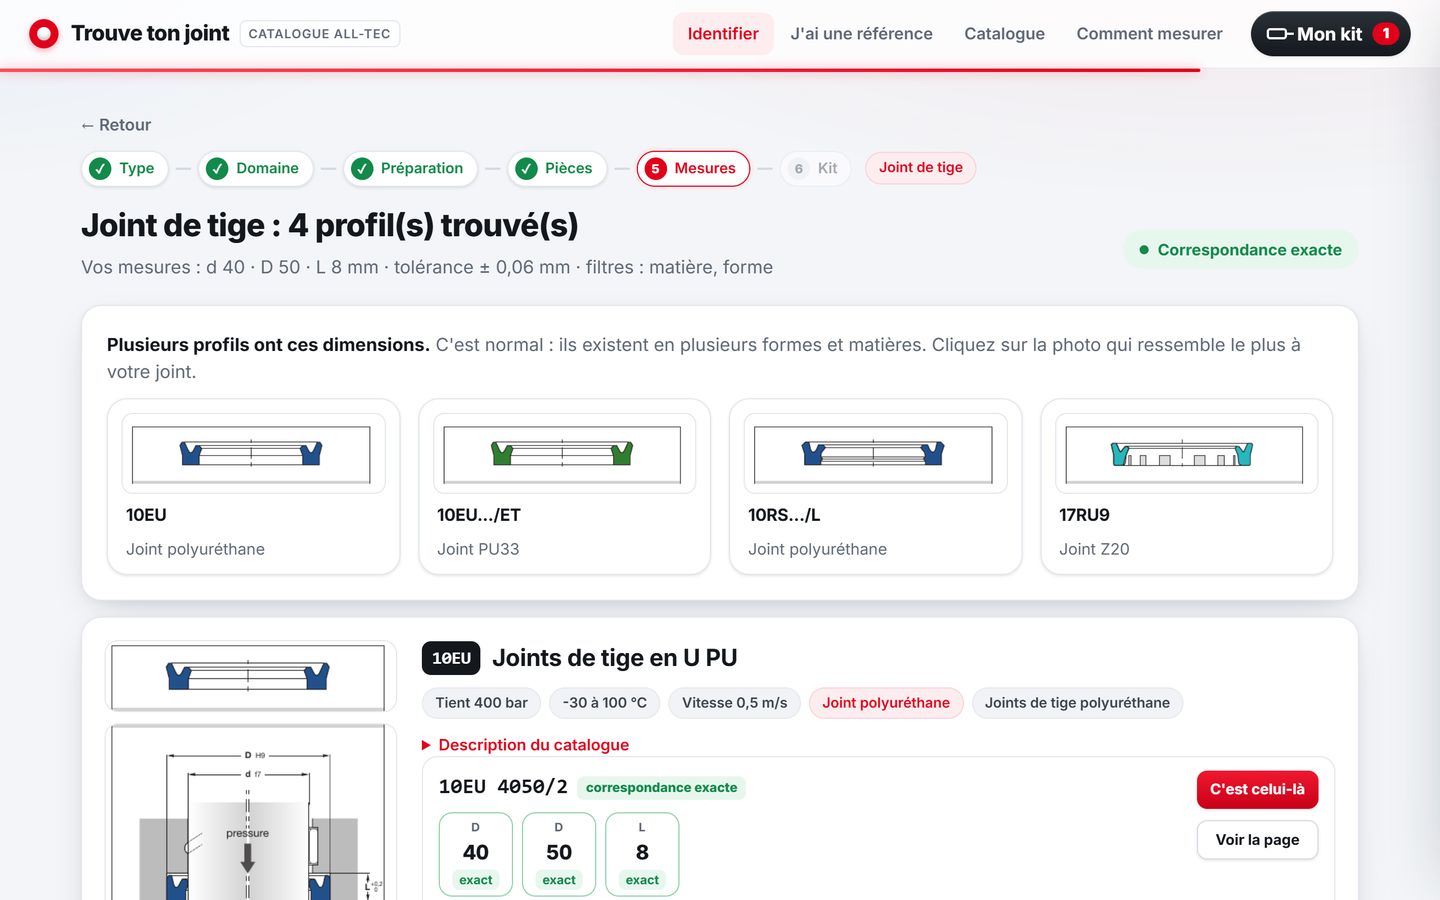Click the red ring logo icon
The image size is (1440, 900).
click(44, 34)
